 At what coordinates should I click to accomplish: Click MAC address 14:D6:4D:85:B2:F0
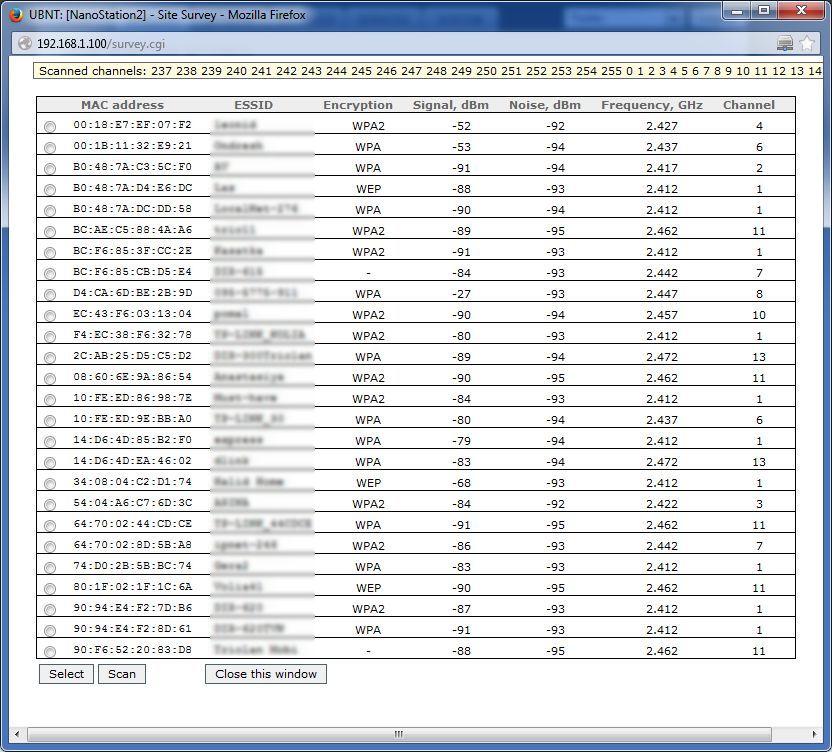(x=133, y=439)
